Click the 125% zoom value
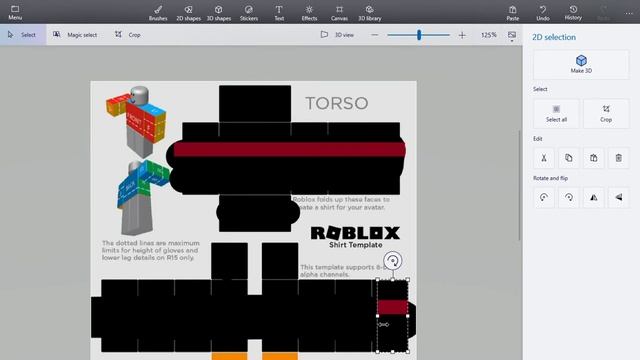640x360 pixels. tap(489, 35)
